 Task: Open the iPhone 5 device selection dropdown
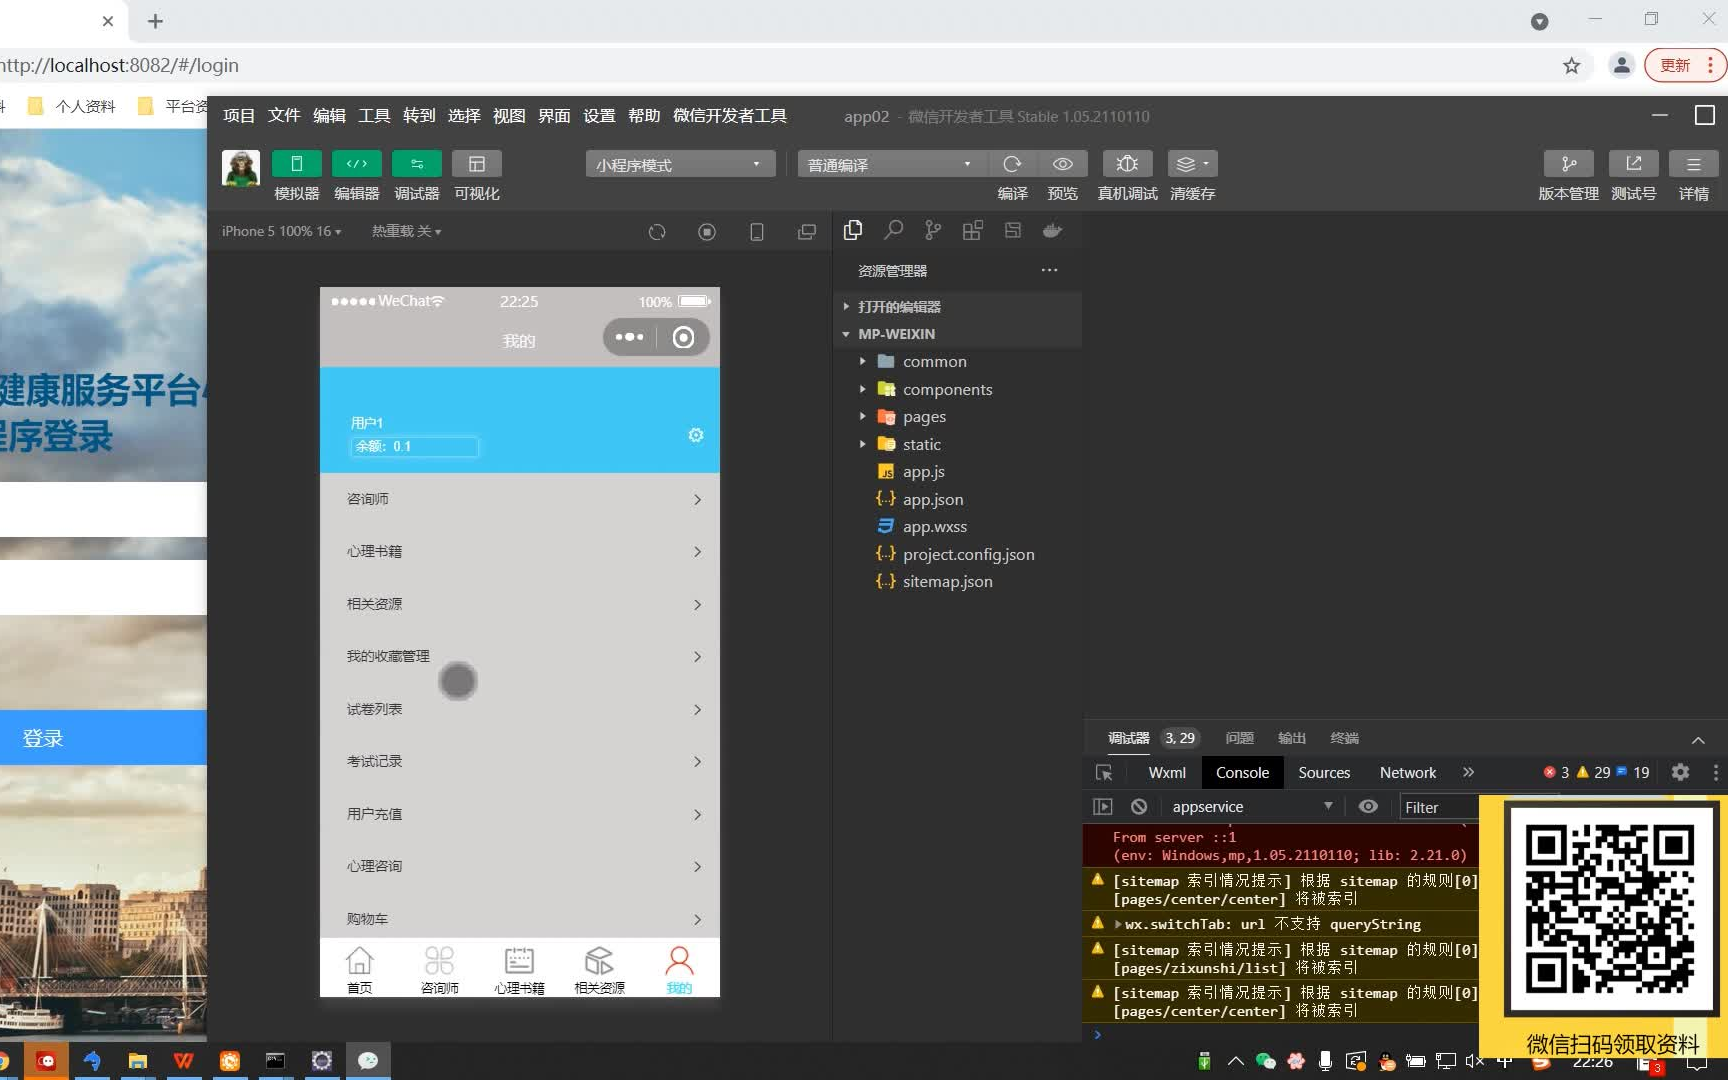click(x=281, y=231)
